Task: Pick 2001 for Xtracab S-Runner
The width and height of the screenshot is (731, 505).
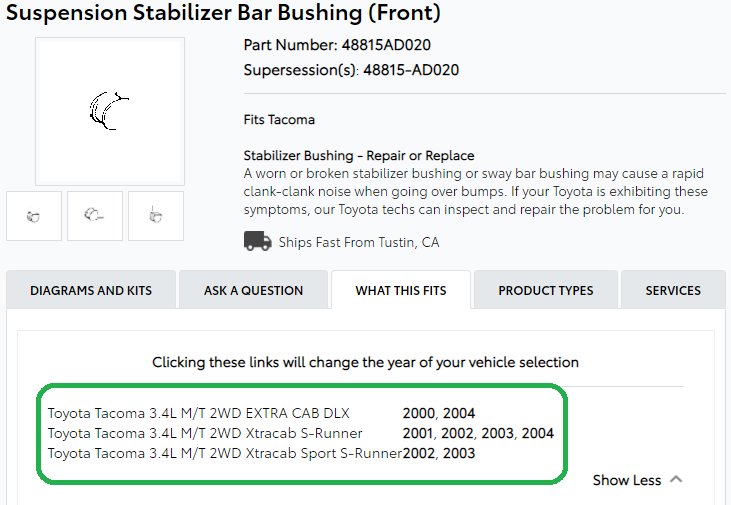Action: 418,433
